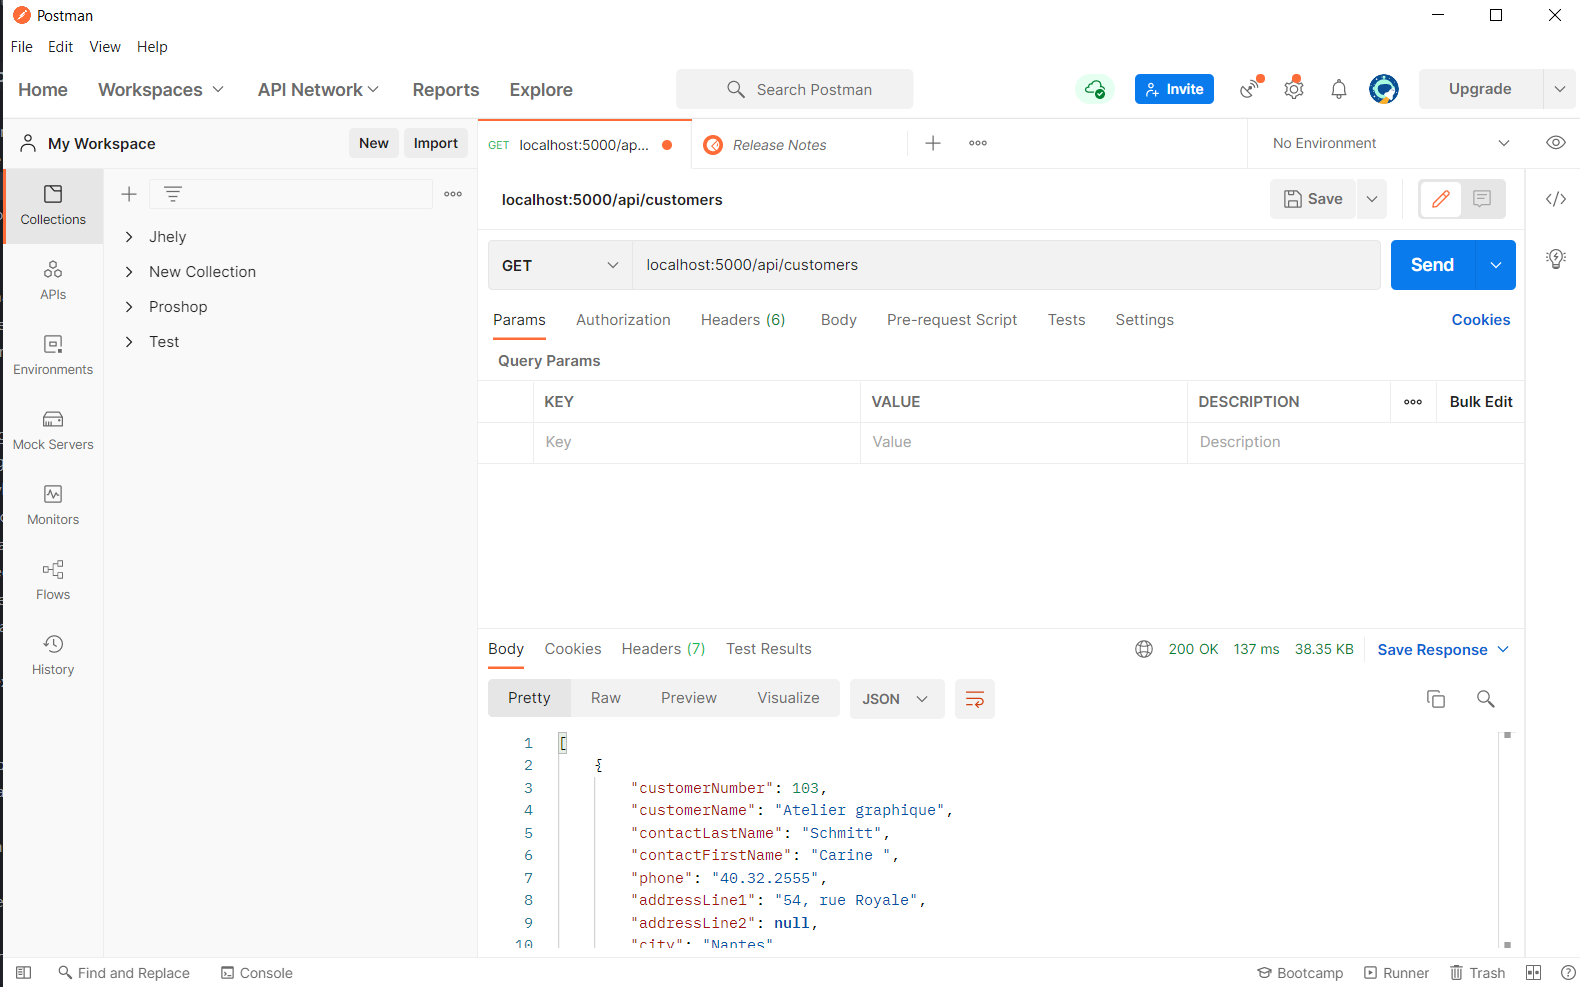Click the network globe icon
This screenshot has height=987, width=1580.
1144,649
